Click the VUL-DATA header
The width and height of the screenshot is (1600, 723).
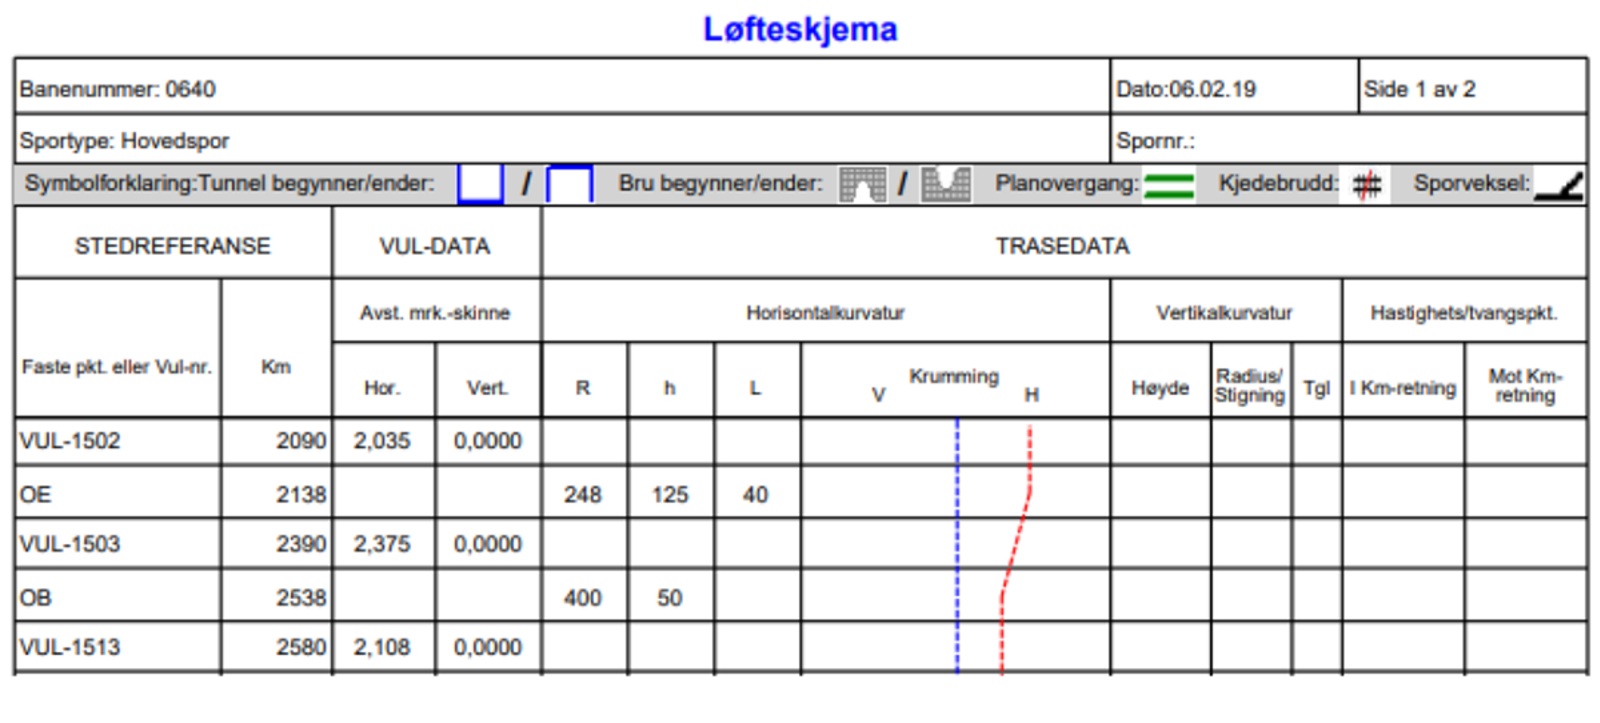[x=435, y=246]
